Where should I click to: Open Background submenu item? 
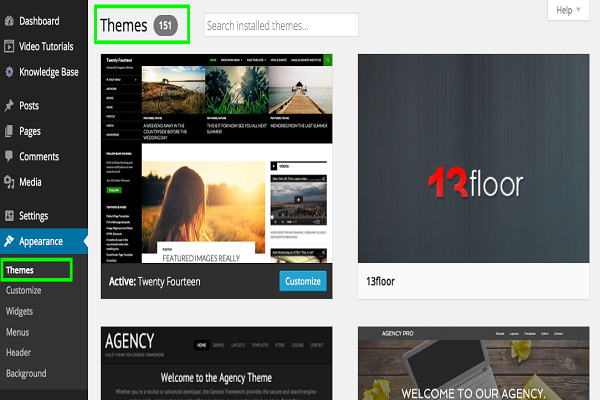[x=26, y=373]
